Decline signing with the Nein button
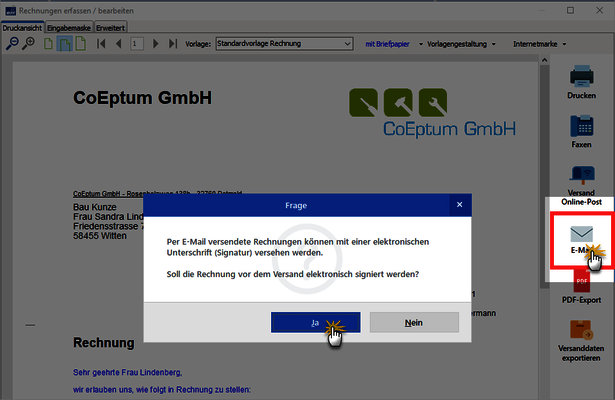 (414, 322)
